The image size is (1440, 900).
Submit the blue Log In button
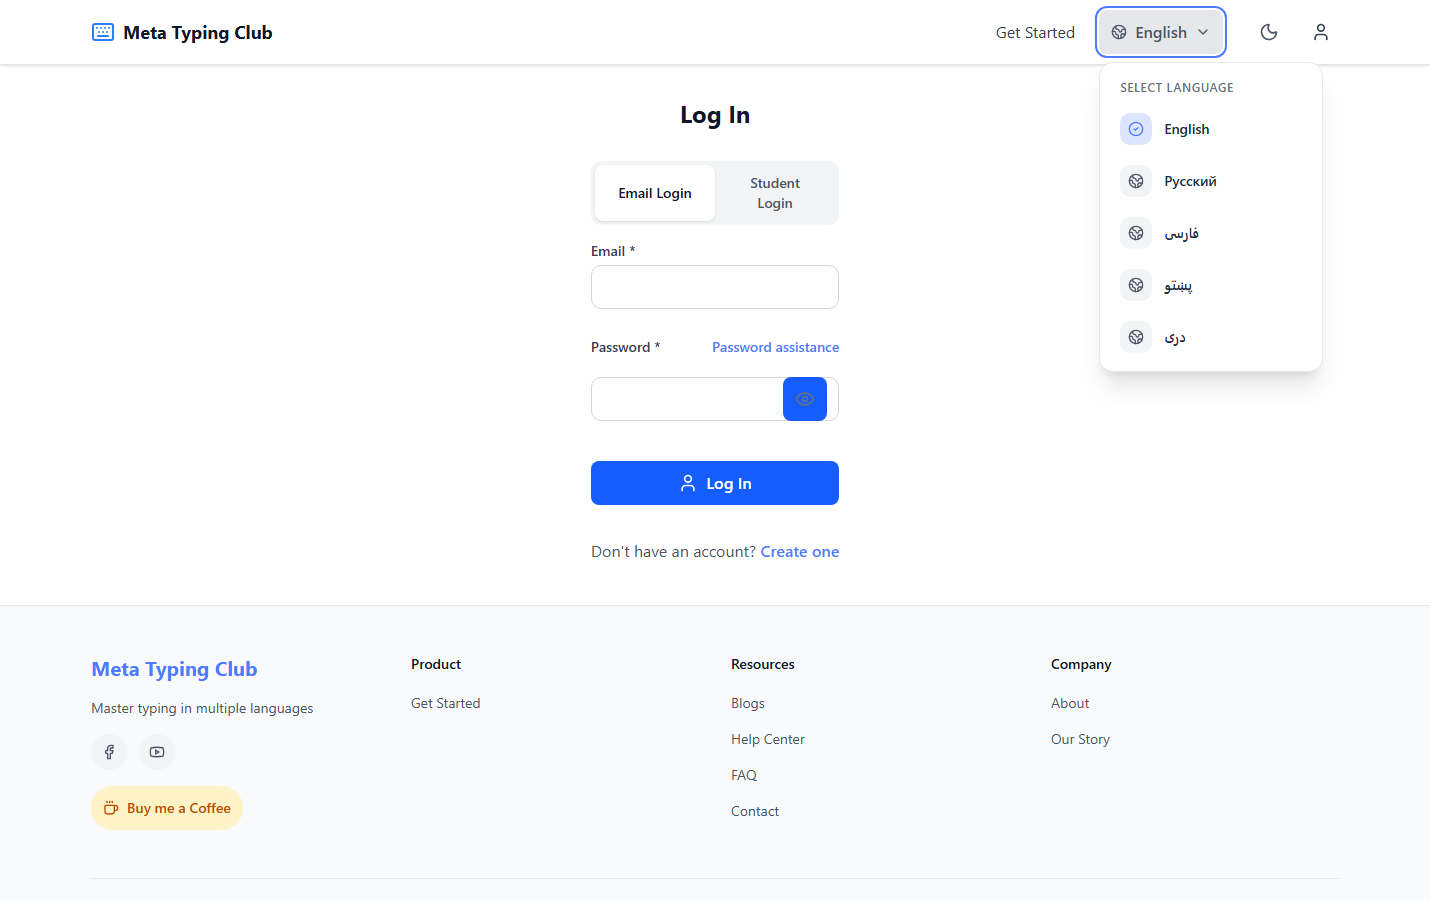click(x=715, y=483)
